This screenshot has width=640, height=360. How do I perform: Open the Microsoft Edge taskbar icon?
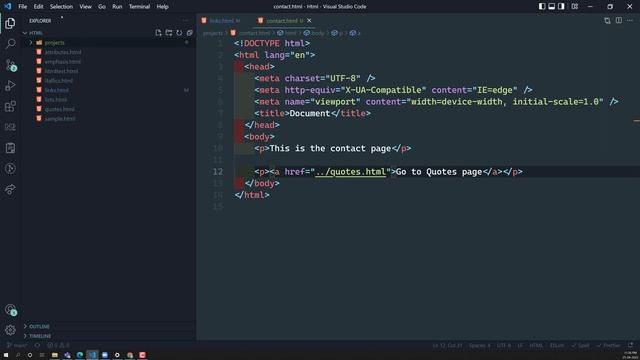[80, 355]
